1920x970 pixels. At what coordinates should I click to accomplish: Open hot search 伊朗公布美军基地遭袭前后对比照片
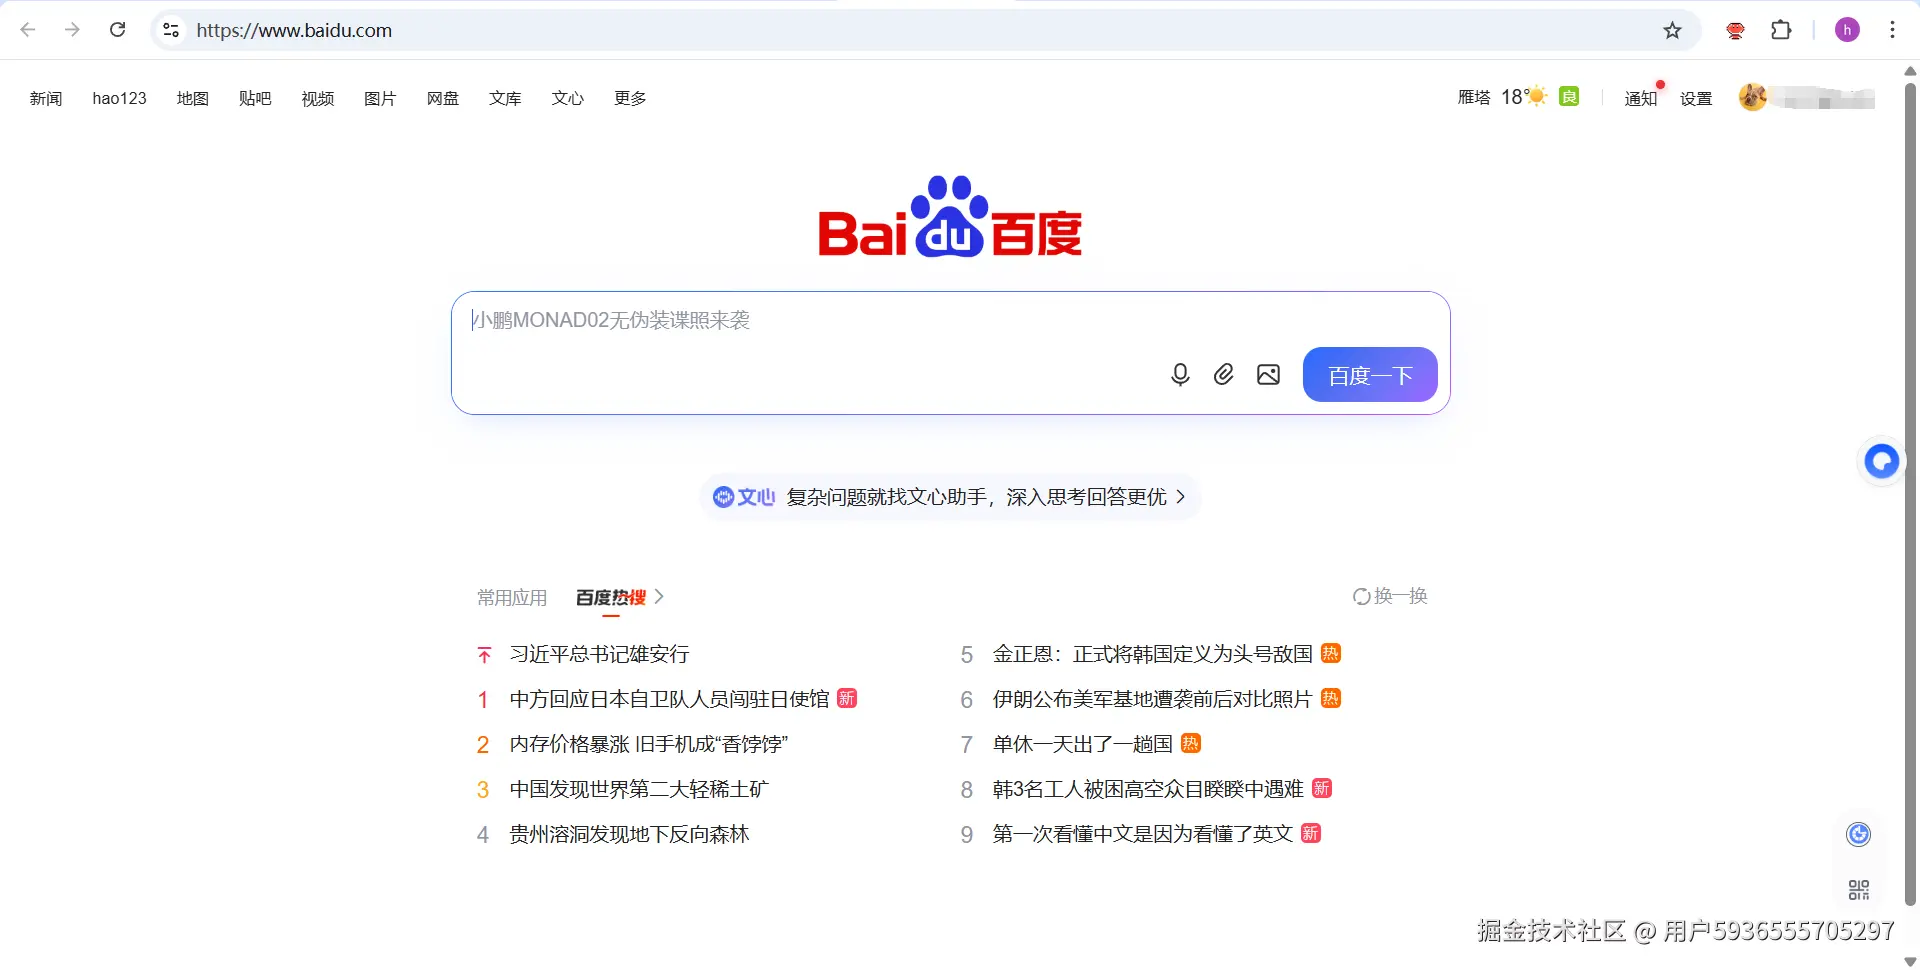[1152, 699]
